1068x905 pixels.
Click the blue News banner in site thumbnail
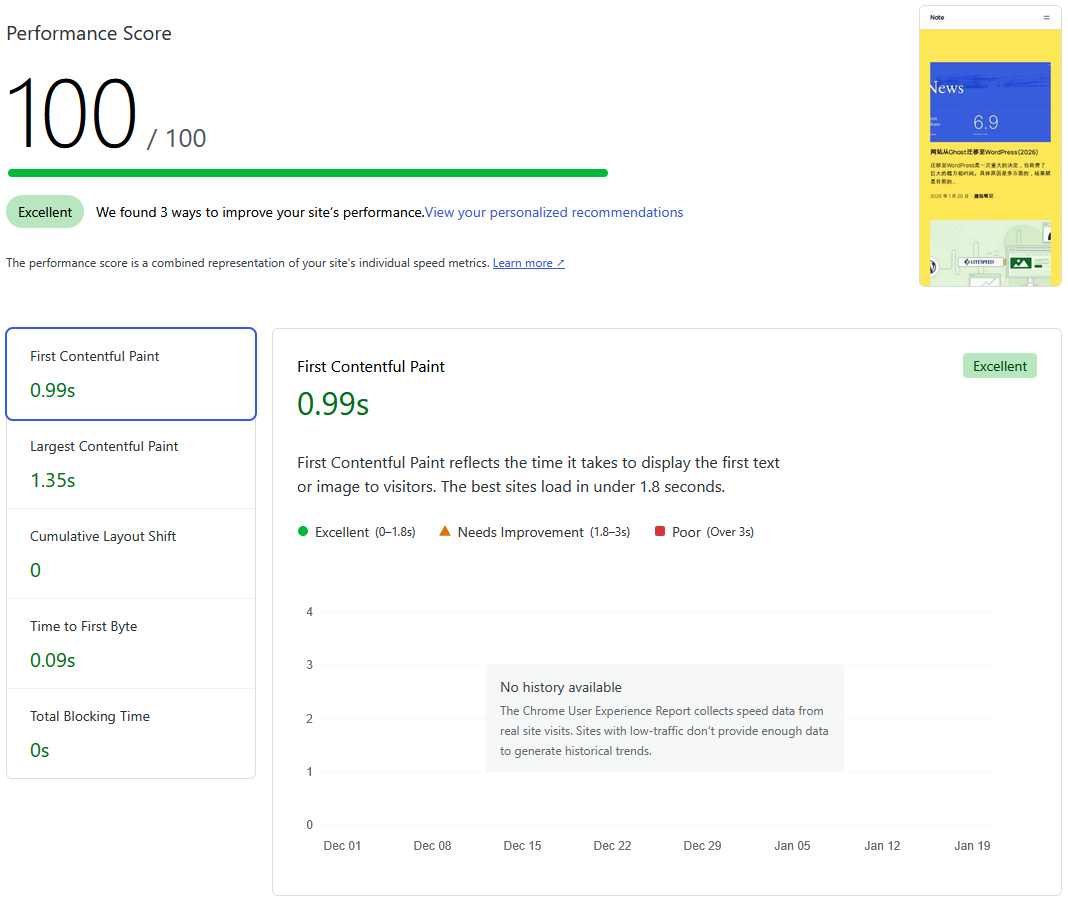pyautogui.click(x=990, y=102)
